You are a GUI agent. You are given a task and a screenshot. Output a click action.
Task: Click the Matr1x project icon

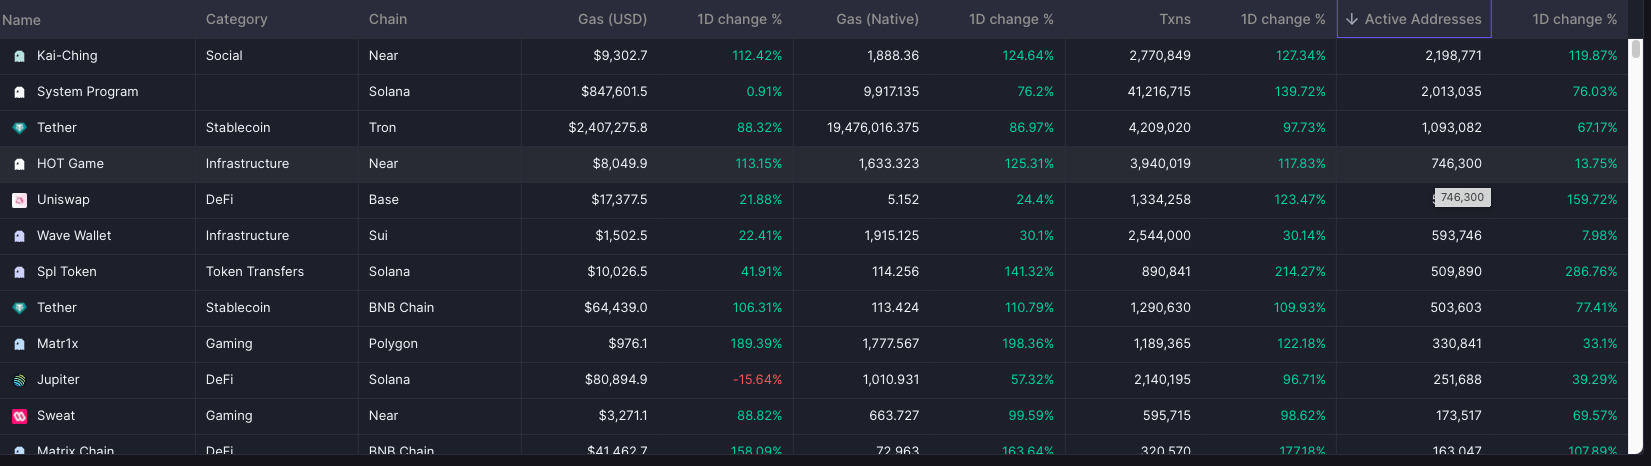coord(19,344)
